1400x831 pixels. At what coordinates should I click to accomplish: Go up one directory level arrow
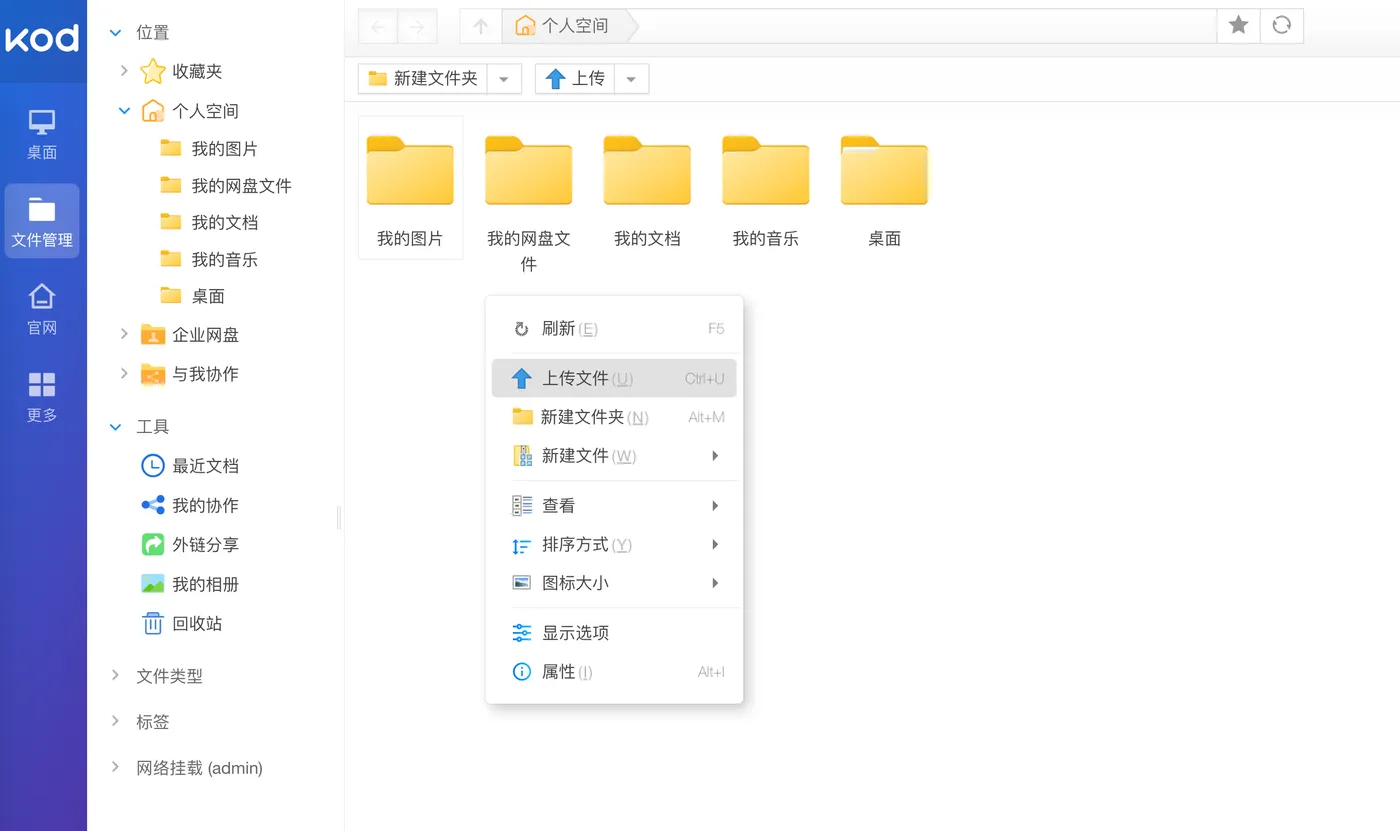click(480, 27)
